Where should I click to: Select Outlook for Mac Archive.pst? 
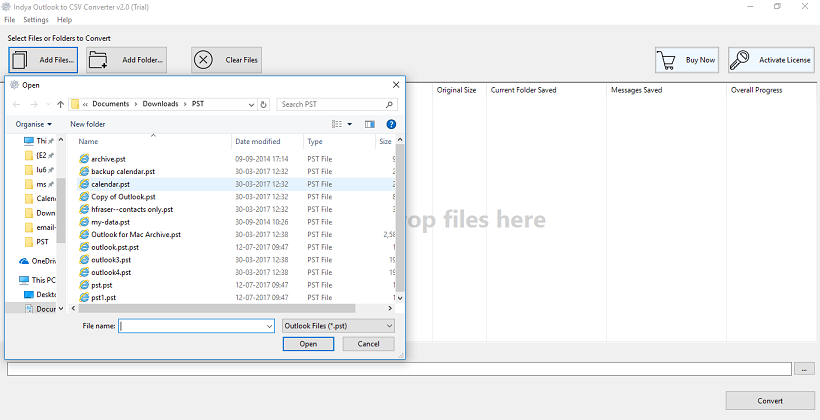(136, 234)
